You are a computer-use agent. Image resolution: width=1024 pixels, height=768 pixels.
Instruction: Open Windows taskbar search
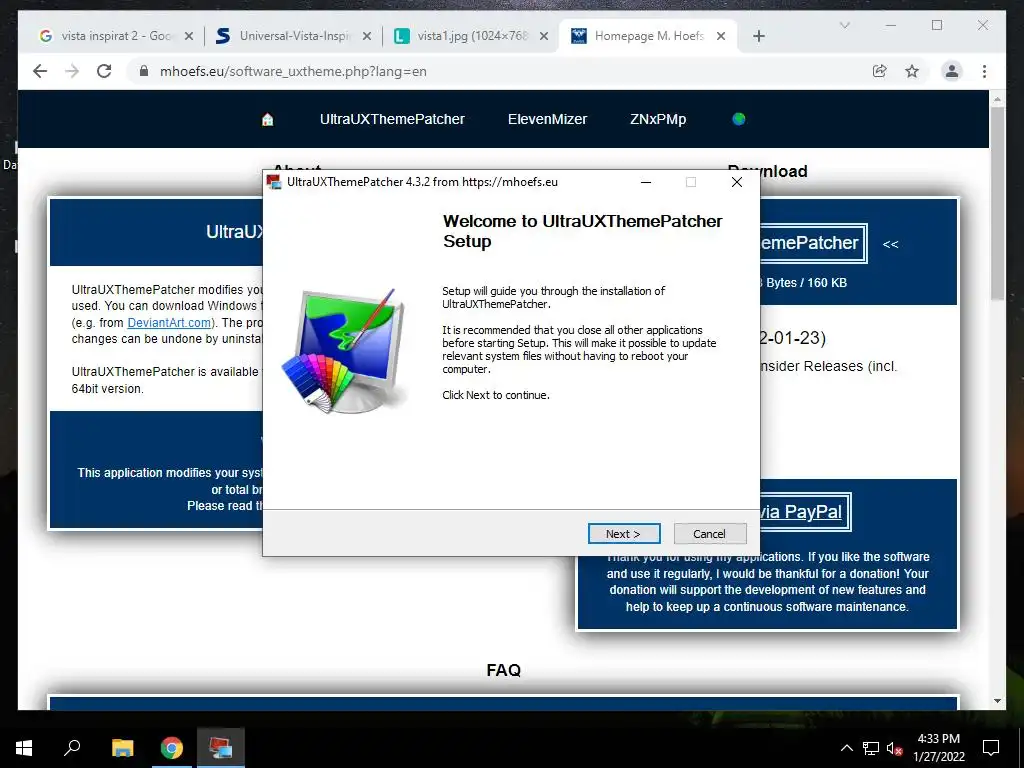pos(72,748)
